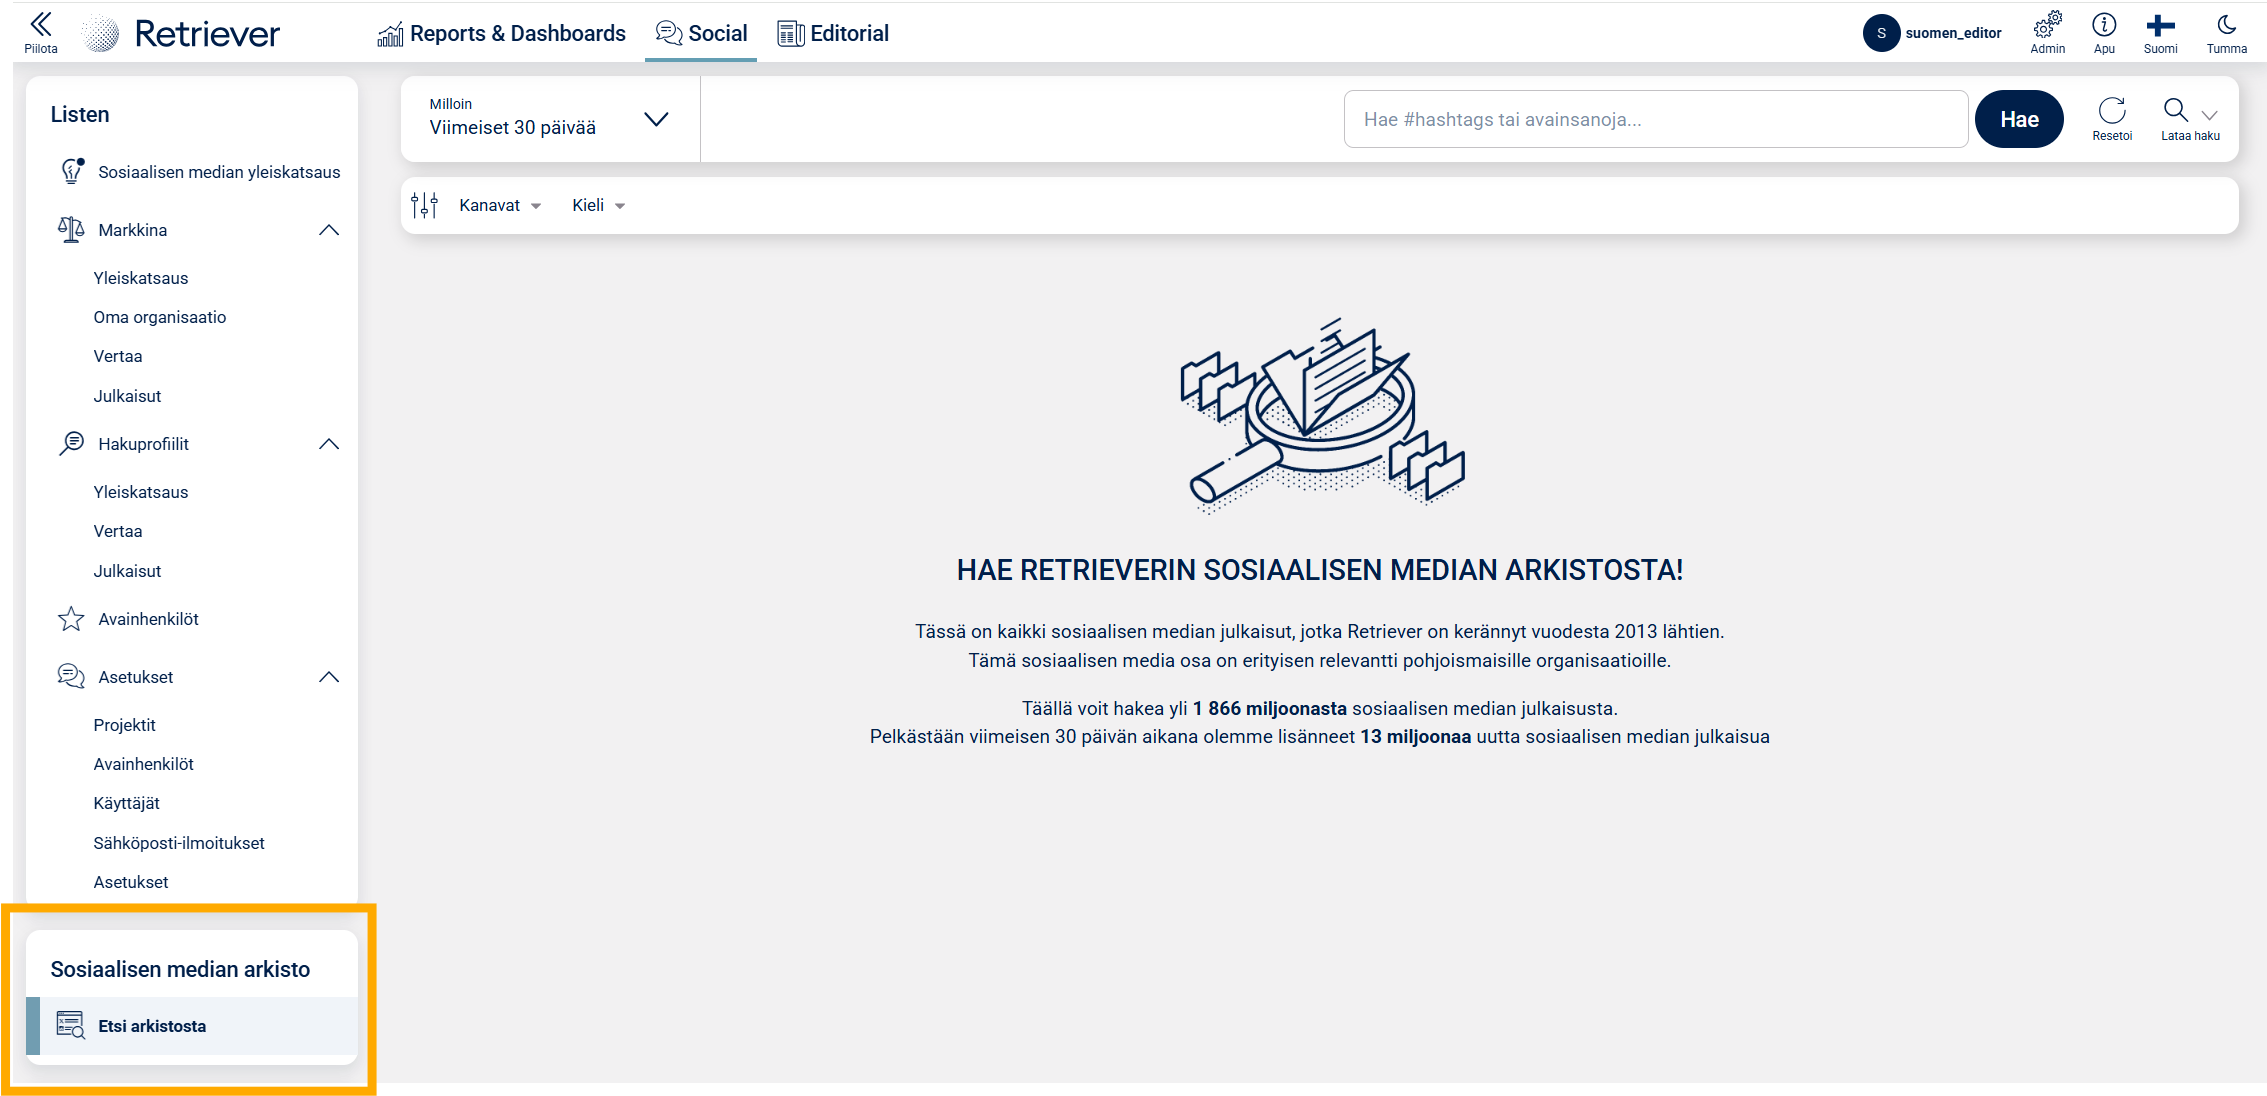The image size is (2267, 1096).
Task: Click the hashtag keyword search field
Action: pos(1655,119)
